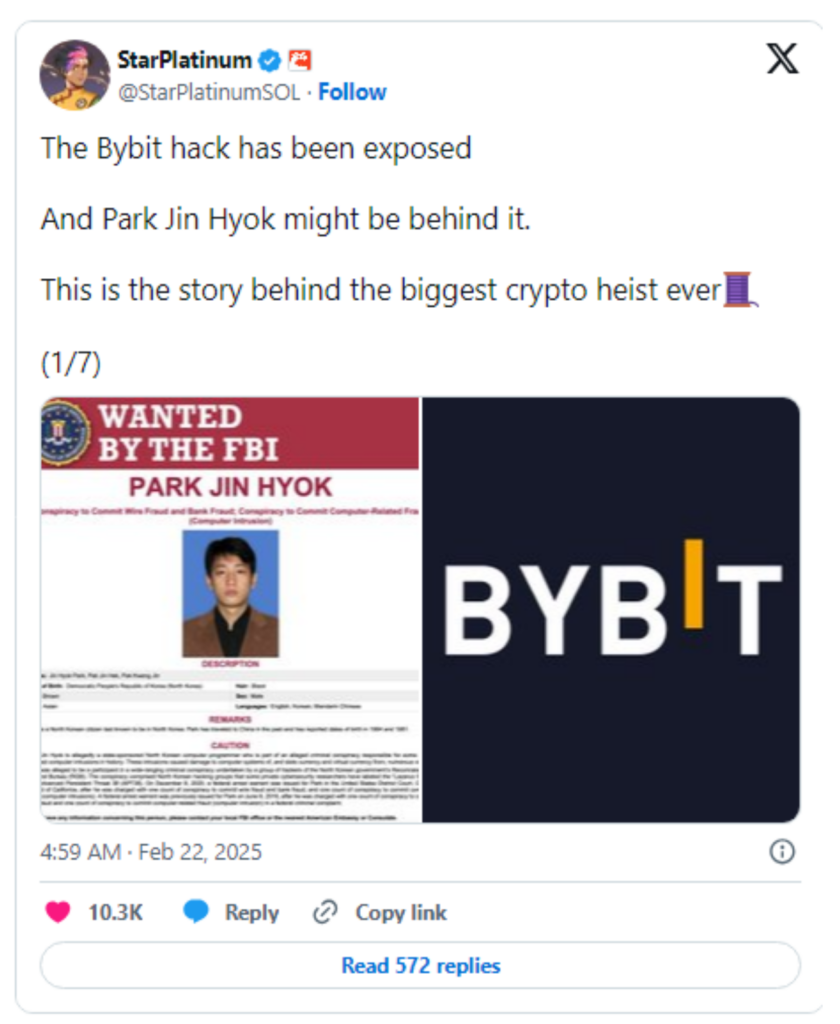Screen dimensions: 840x1024
Task: Open the FBI wanted poster image
Action: pos(230,609)
